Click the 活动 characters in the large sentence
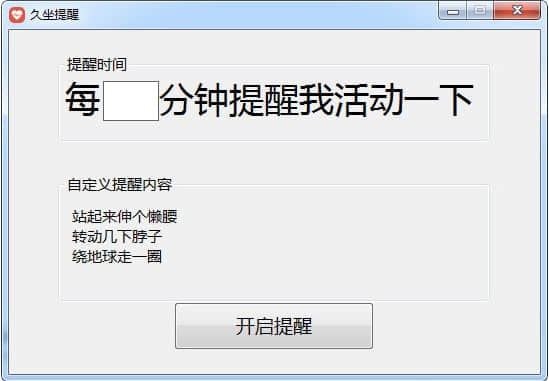The image size is (549, 381). 368,99
